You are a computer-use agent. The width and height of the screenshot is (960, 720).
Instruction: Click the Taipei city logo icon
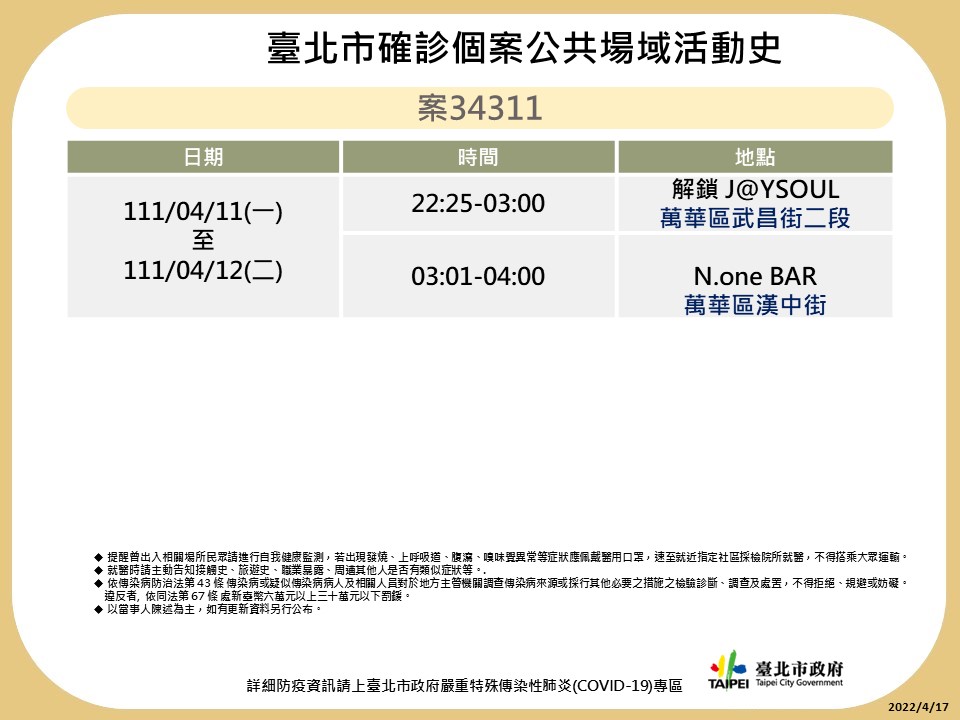[729, 670]
